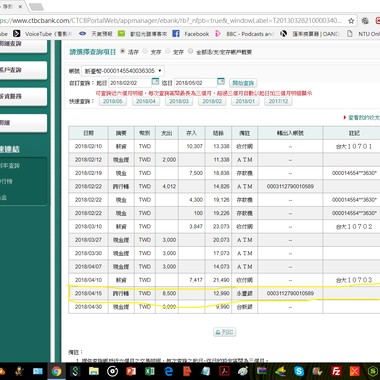Click the start date field 2018/02/02
Screen dimensions: 380x380
pos(130,83)
